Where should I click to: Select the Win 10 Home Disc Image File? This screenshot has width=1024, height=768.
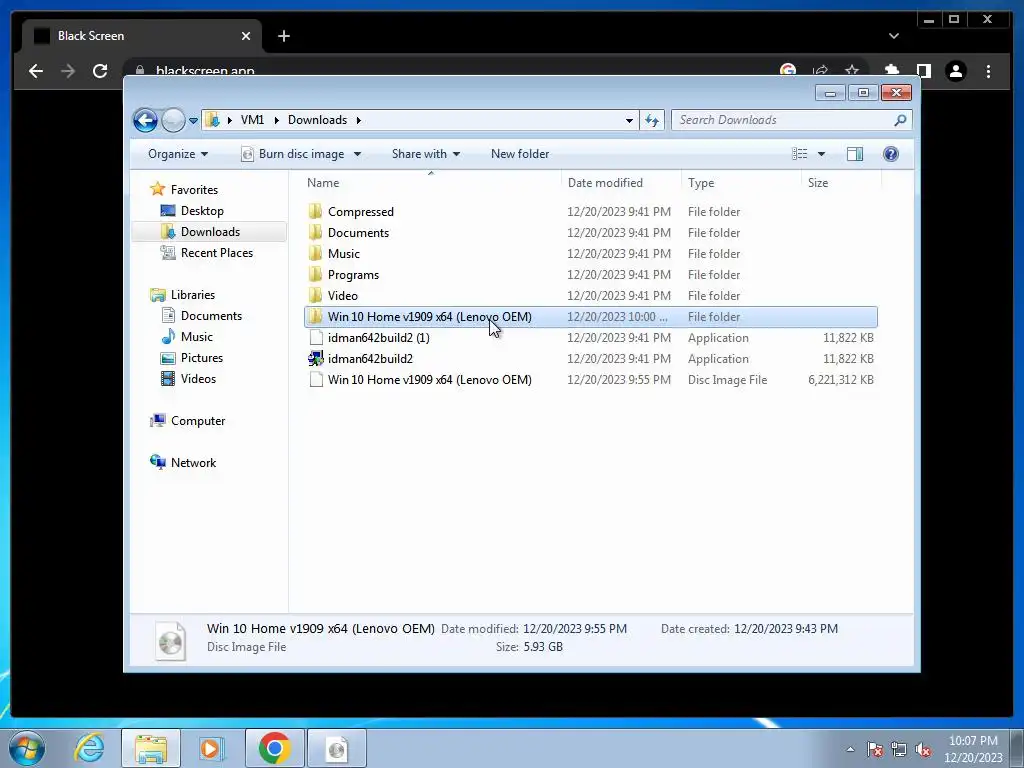pyautogui.click(x=590, y=380)
